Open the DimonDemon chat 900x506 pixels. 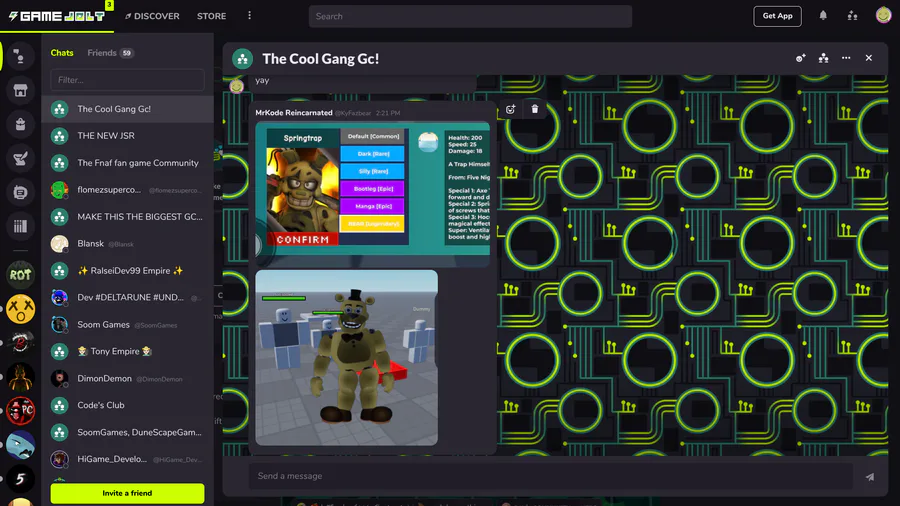point(127,379)
